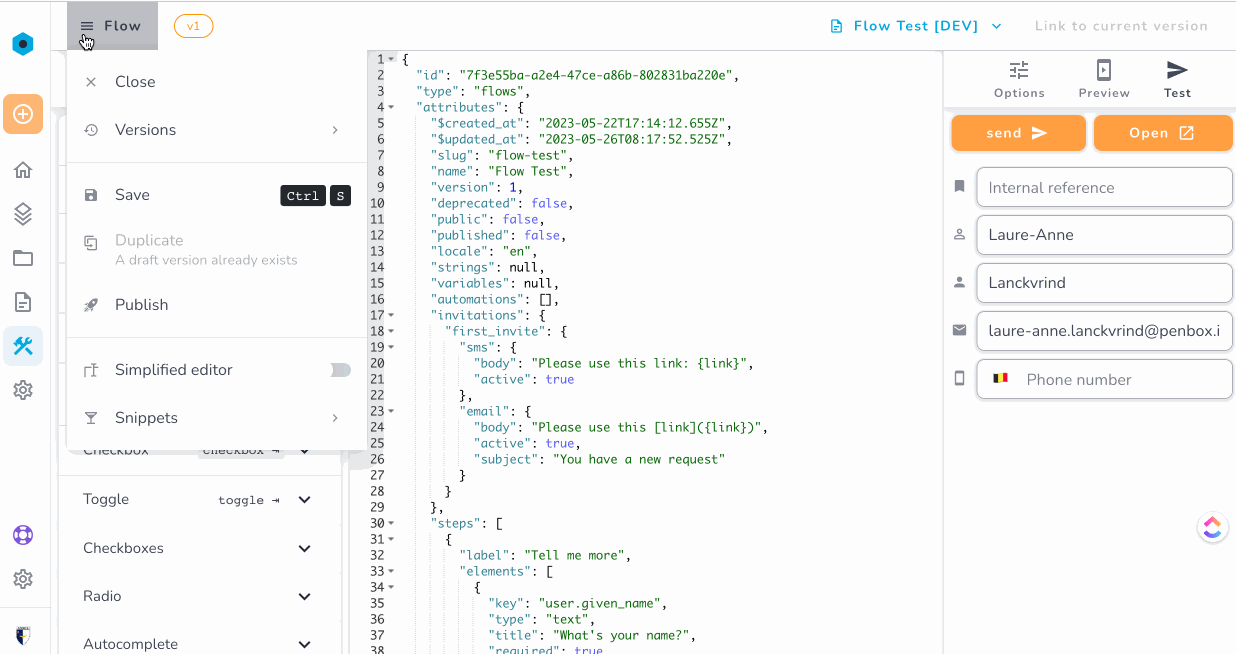Image resolution: width=1236 pixels, height=654 pixels.
Task: Select Close in the Flow menu
Action: click(x=216, y=82)
